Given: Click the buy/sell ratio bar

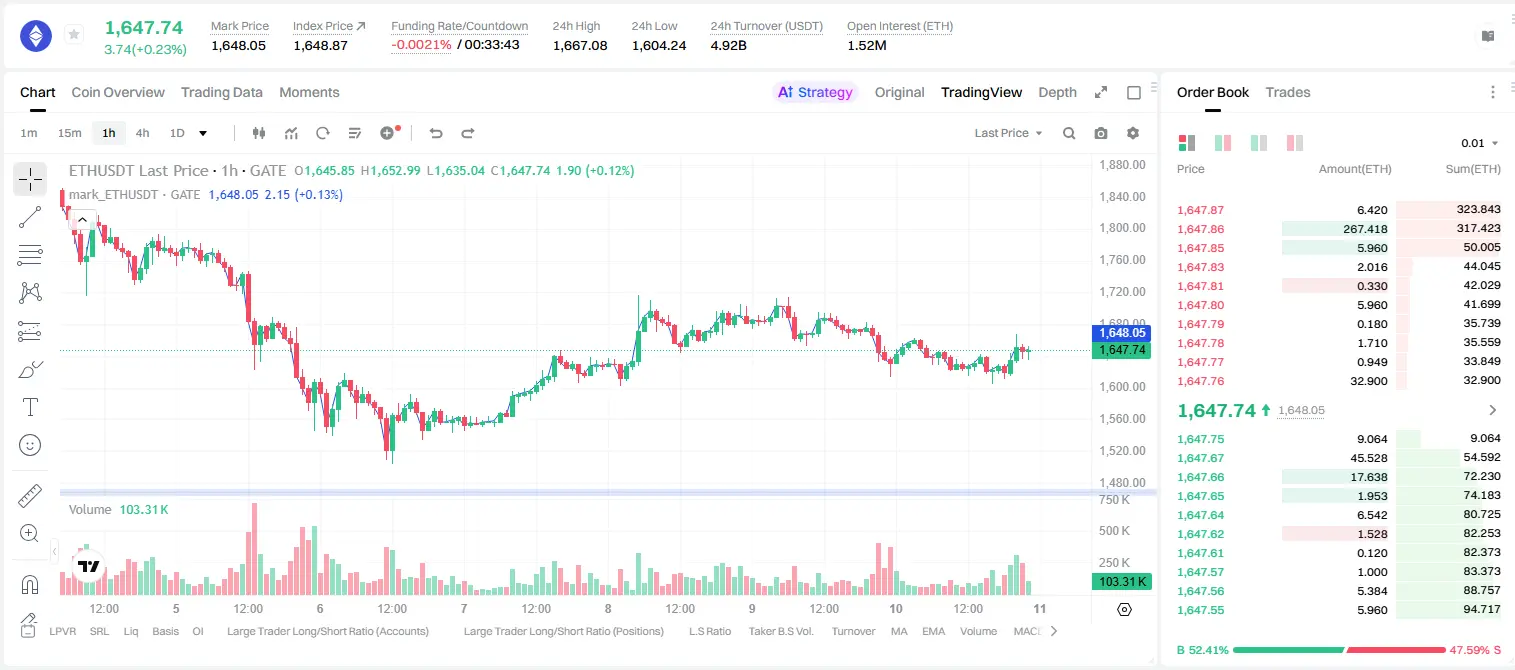Looking at the screenshot, I should click(x=1339, y=650).
